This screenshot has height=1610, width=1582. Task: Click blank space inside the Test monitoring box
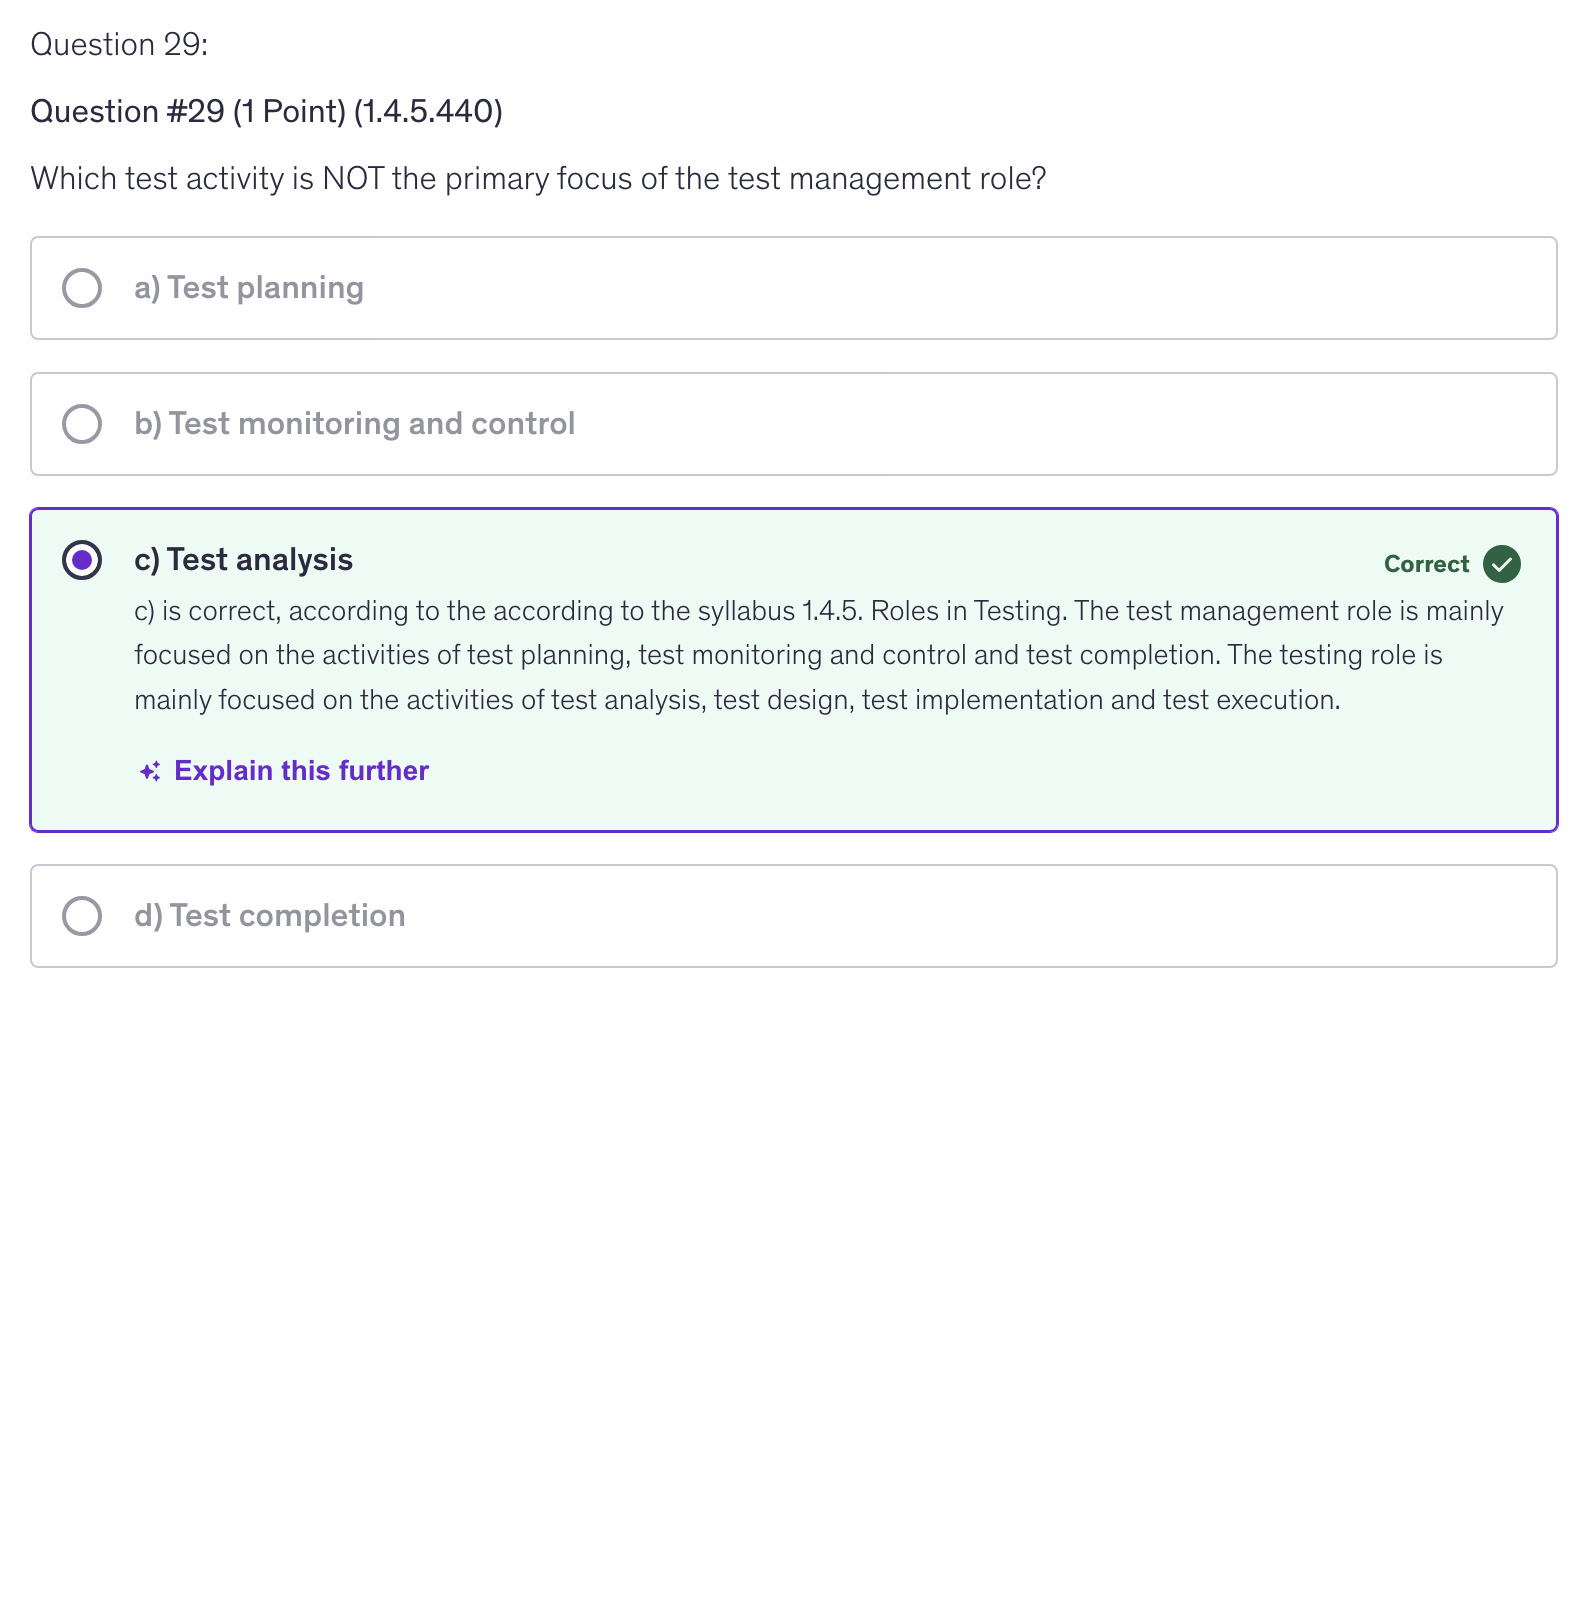[x=1050, y=424]
